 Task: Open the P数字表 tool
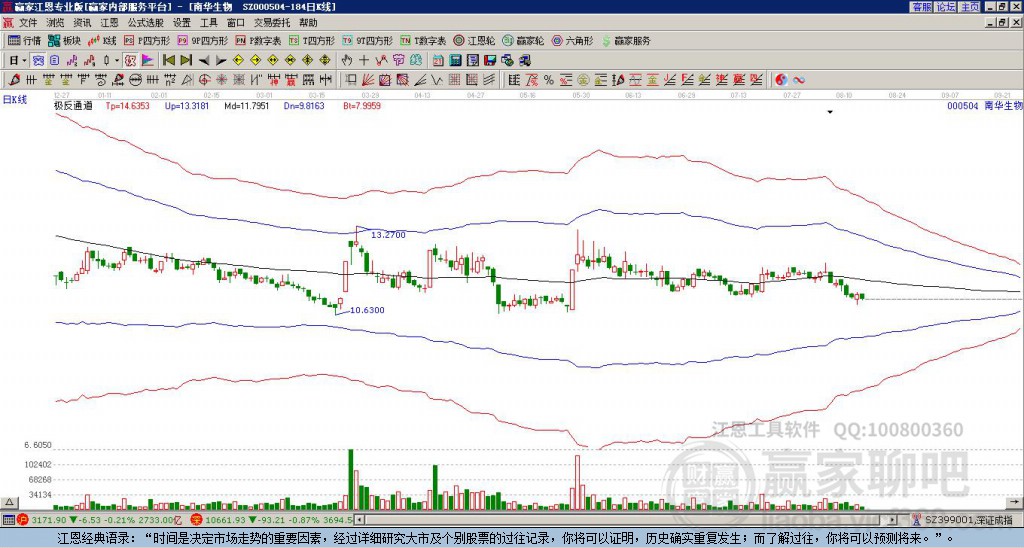pos(258,40)
